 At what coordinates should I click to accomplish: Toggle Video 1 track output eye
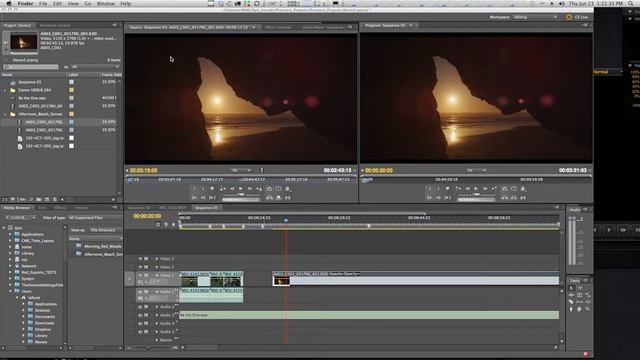click(x=140, y=276)
